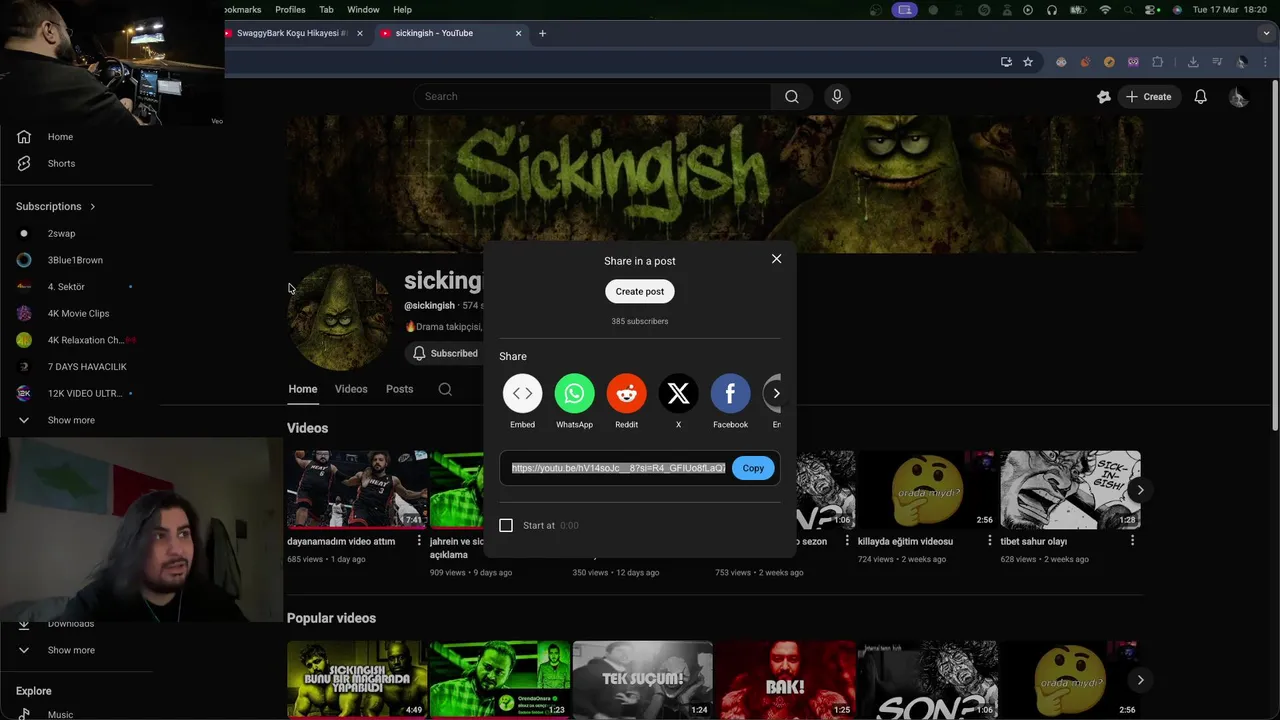Click the page vertical scrollbar
The image size is (1280, 720).
coord(1274,256)
